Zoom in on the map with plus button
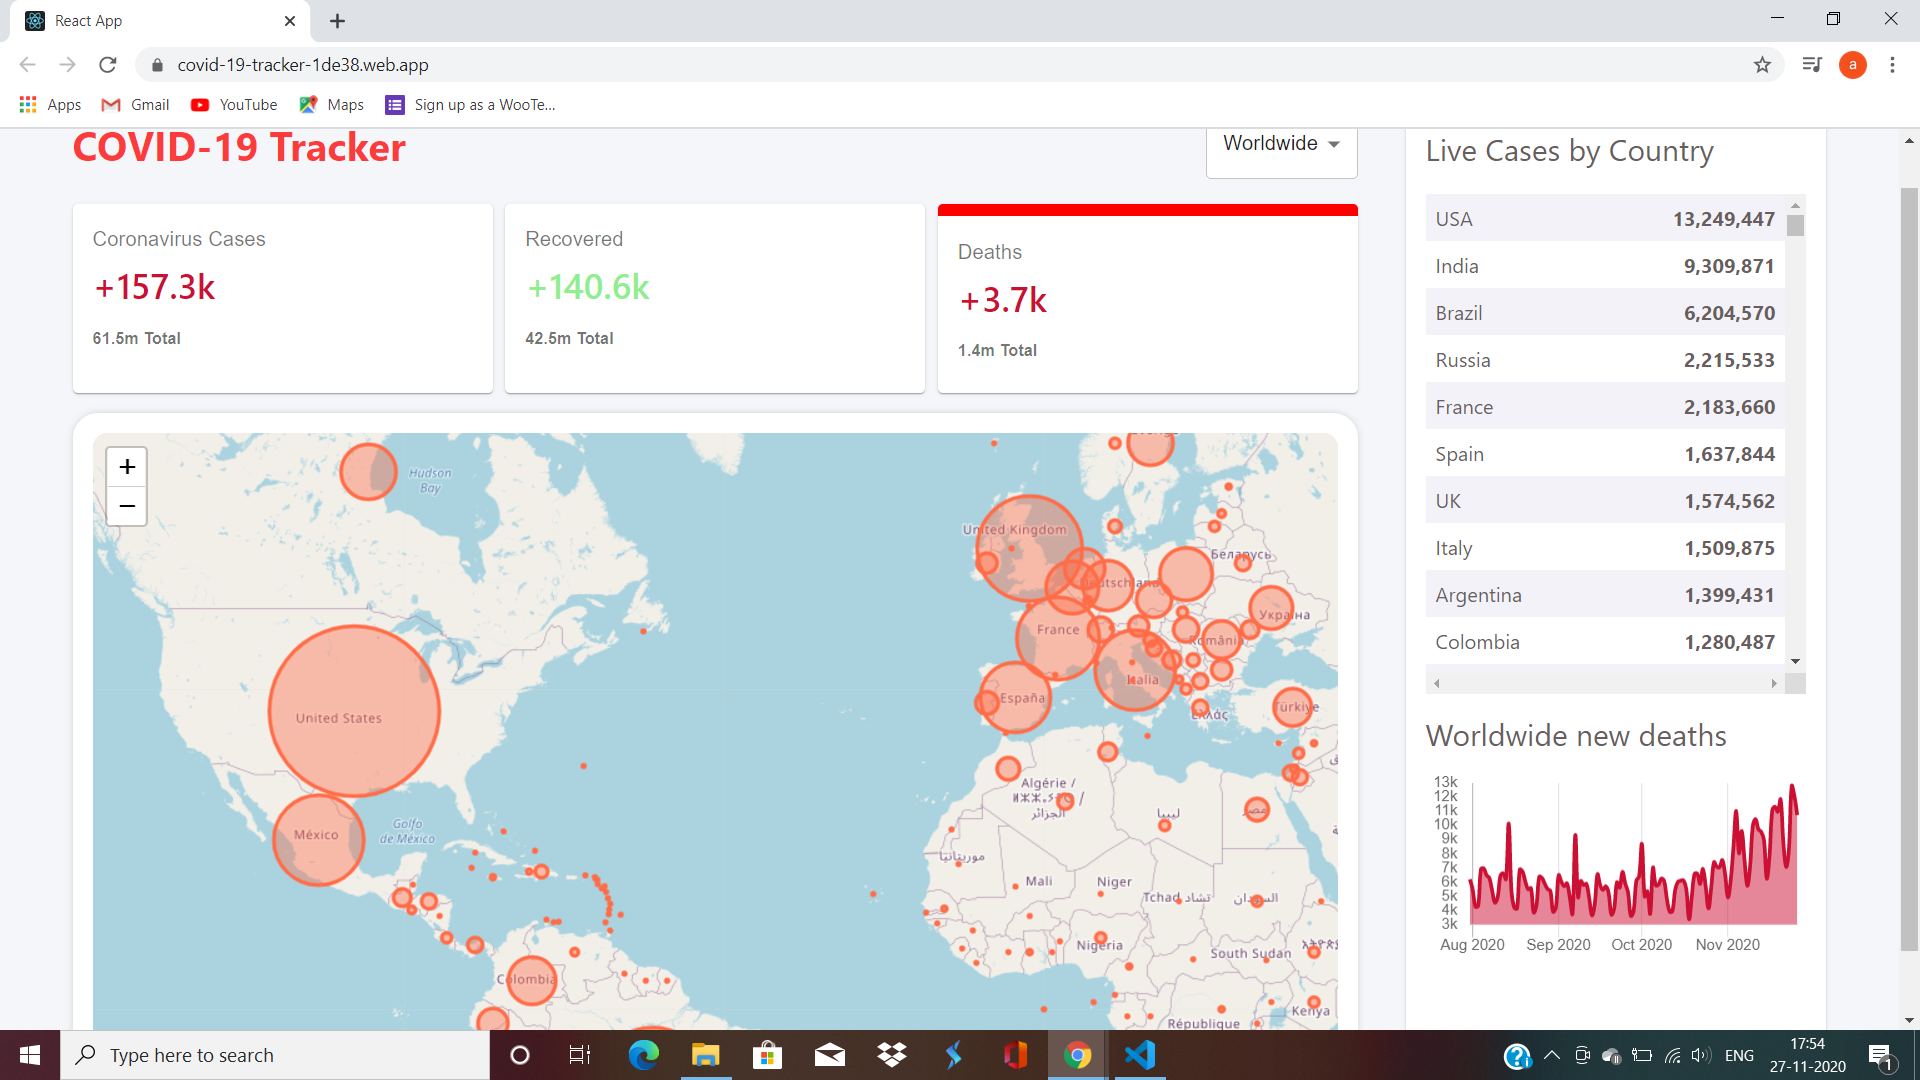 (x=126, y=466)
